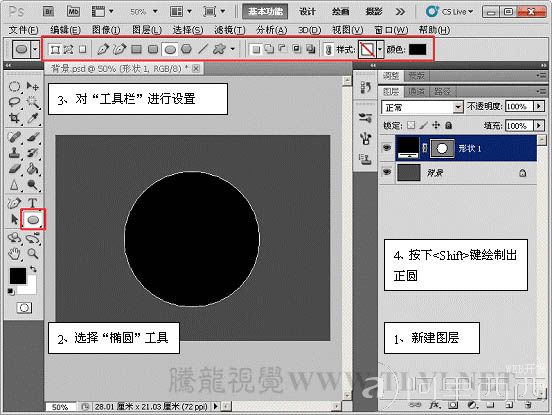Toggle visibility of the 背景 layer
Image resolution: width=552 pixels, height=415 pixels.
coord(387,172)
